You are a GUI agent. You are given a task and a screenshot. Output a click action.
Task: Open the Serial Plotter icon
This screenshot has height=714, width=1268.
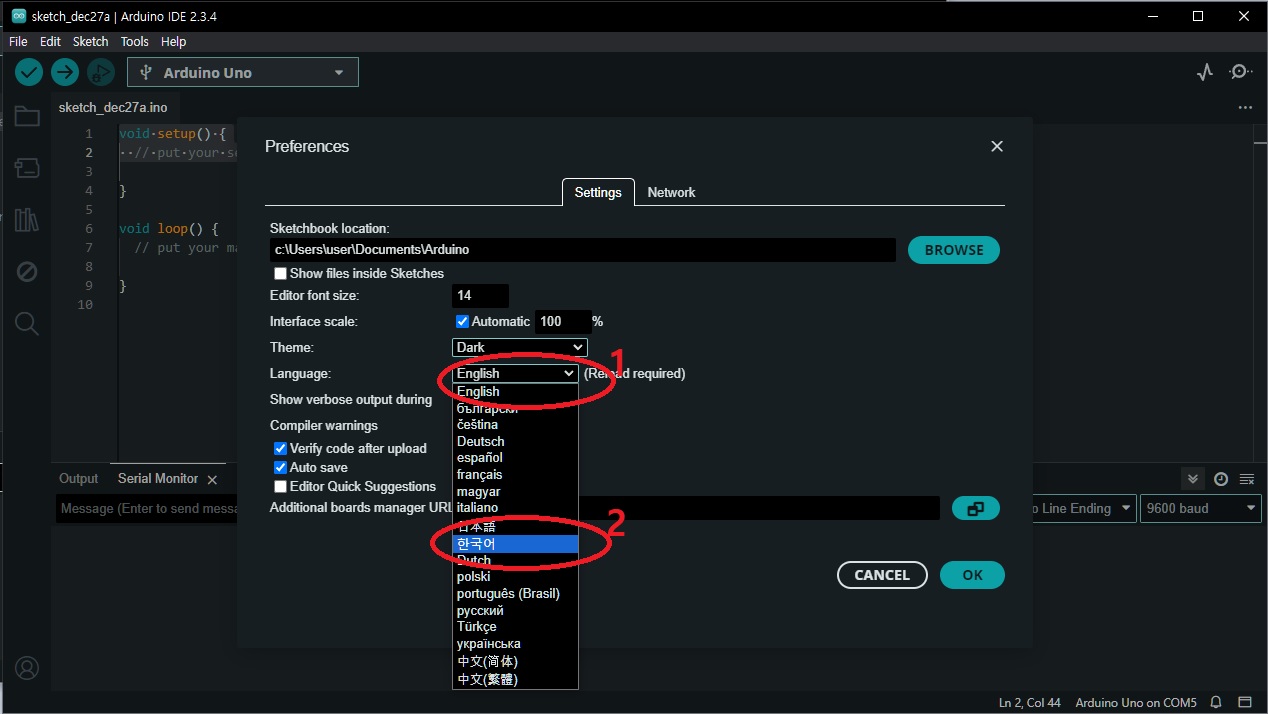click(1205, 72)
